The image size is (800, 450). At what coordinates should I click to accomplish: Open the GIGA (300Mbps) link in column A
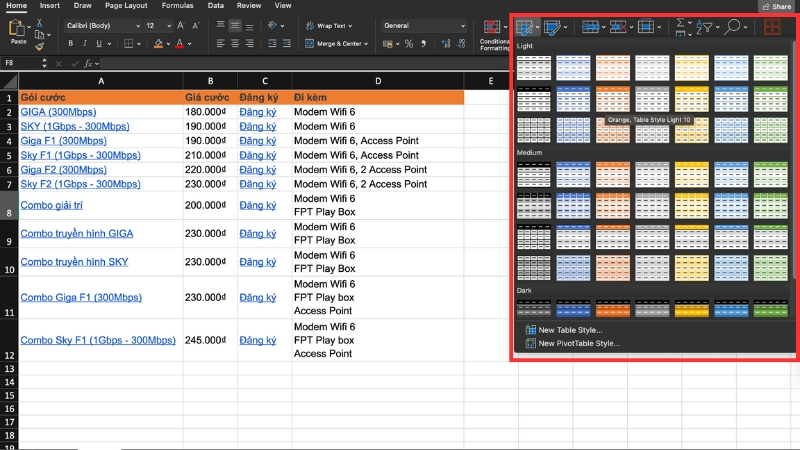(x=58, y=112)
